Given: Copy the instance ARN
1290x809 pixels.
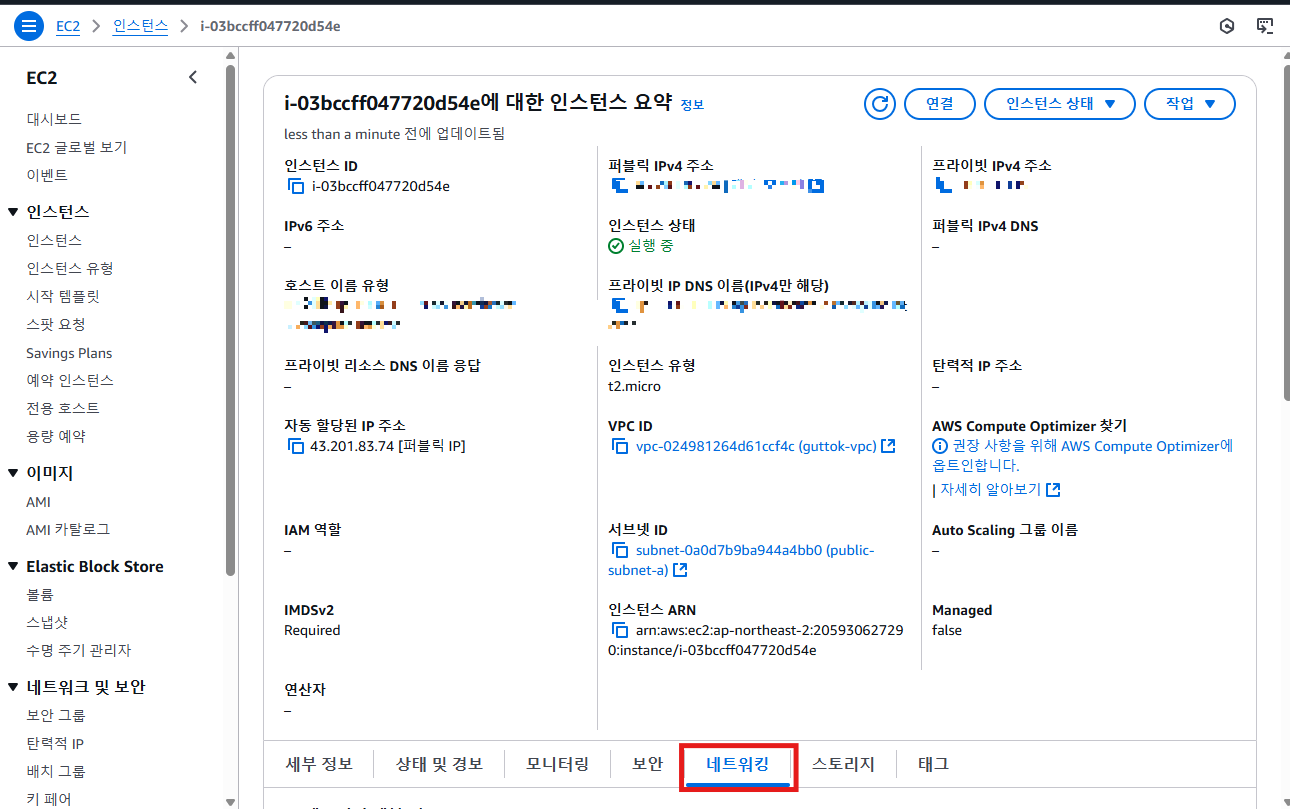Looking at the screenshot, I should [619, 630].
